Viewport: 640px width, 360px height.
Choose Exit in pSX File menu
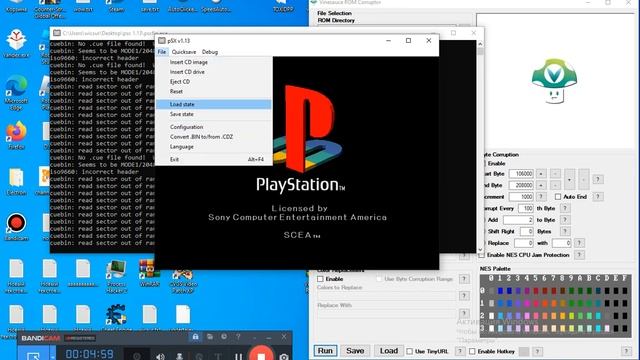[214, 160]
